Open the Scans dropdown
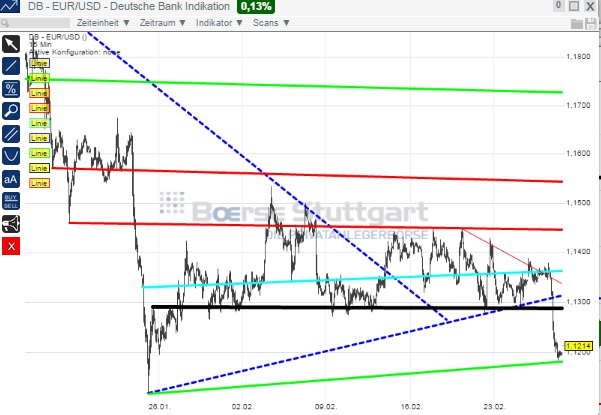This screenshot has width=601, height=415. click(271, 23)
